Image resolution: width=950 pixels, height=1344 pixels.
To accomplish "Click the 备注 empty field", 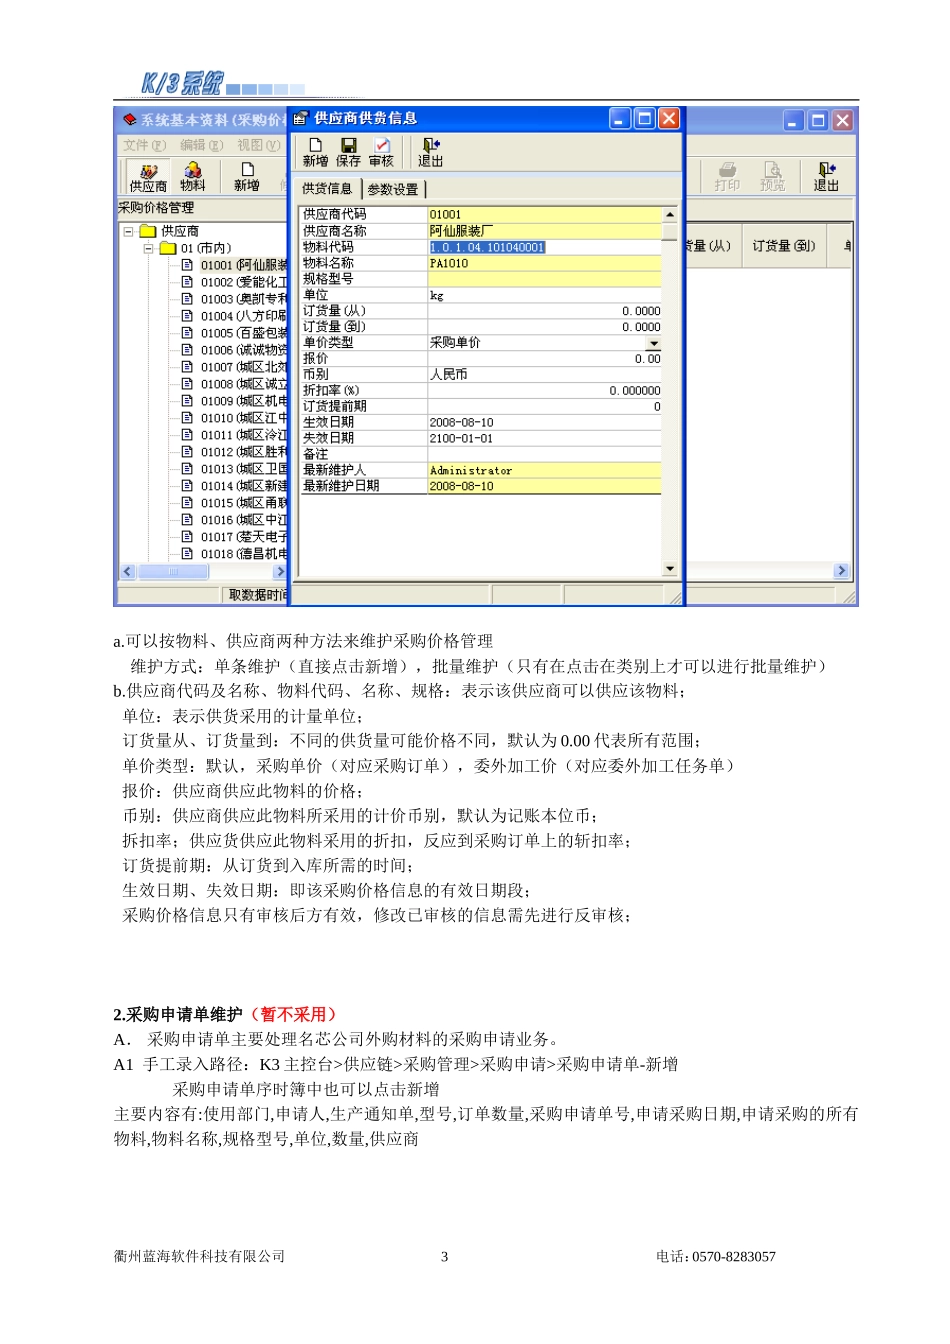I will tap(544, 454).
